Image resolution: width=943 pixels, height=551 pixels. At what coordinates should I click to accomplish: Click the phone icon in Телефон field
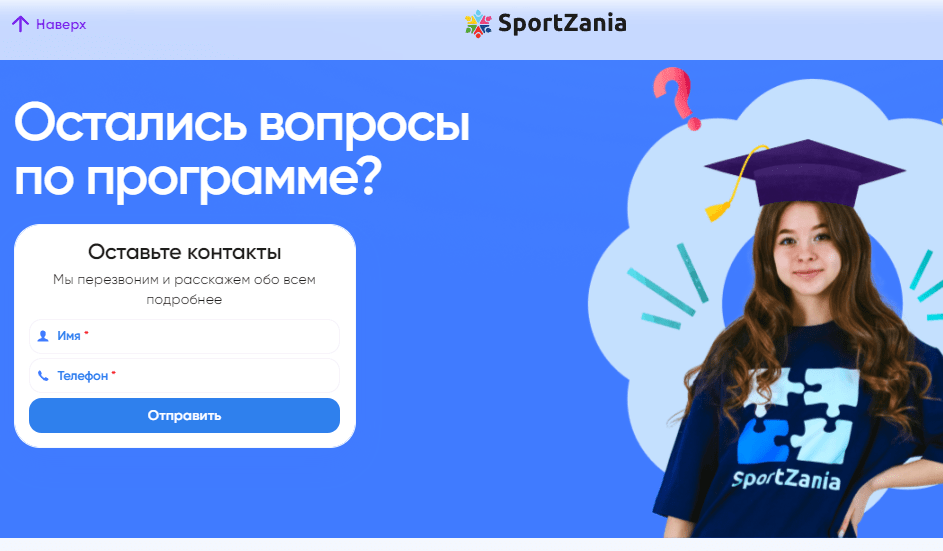tap(43, 376)
